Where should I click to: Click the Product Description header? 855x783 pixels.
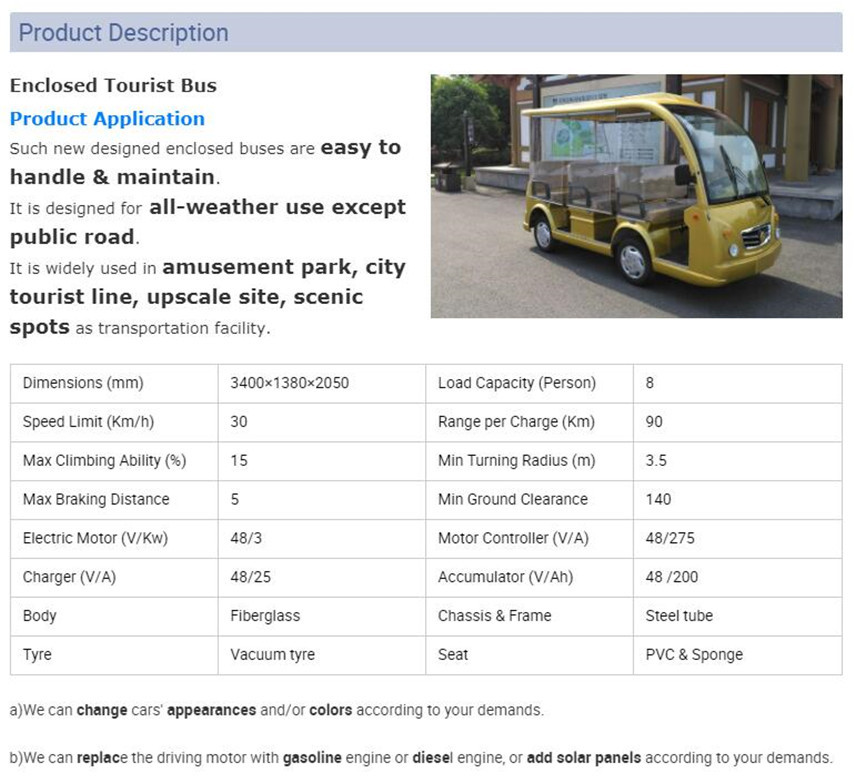pos(426,32)
